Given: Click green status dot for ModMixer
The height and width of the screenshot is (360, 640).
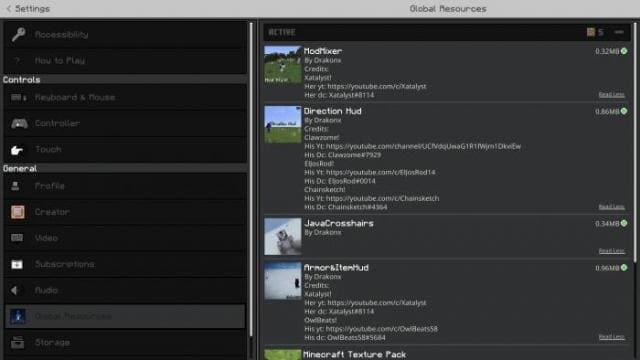Looking at the screenshot, I should (x=624, y=51).
